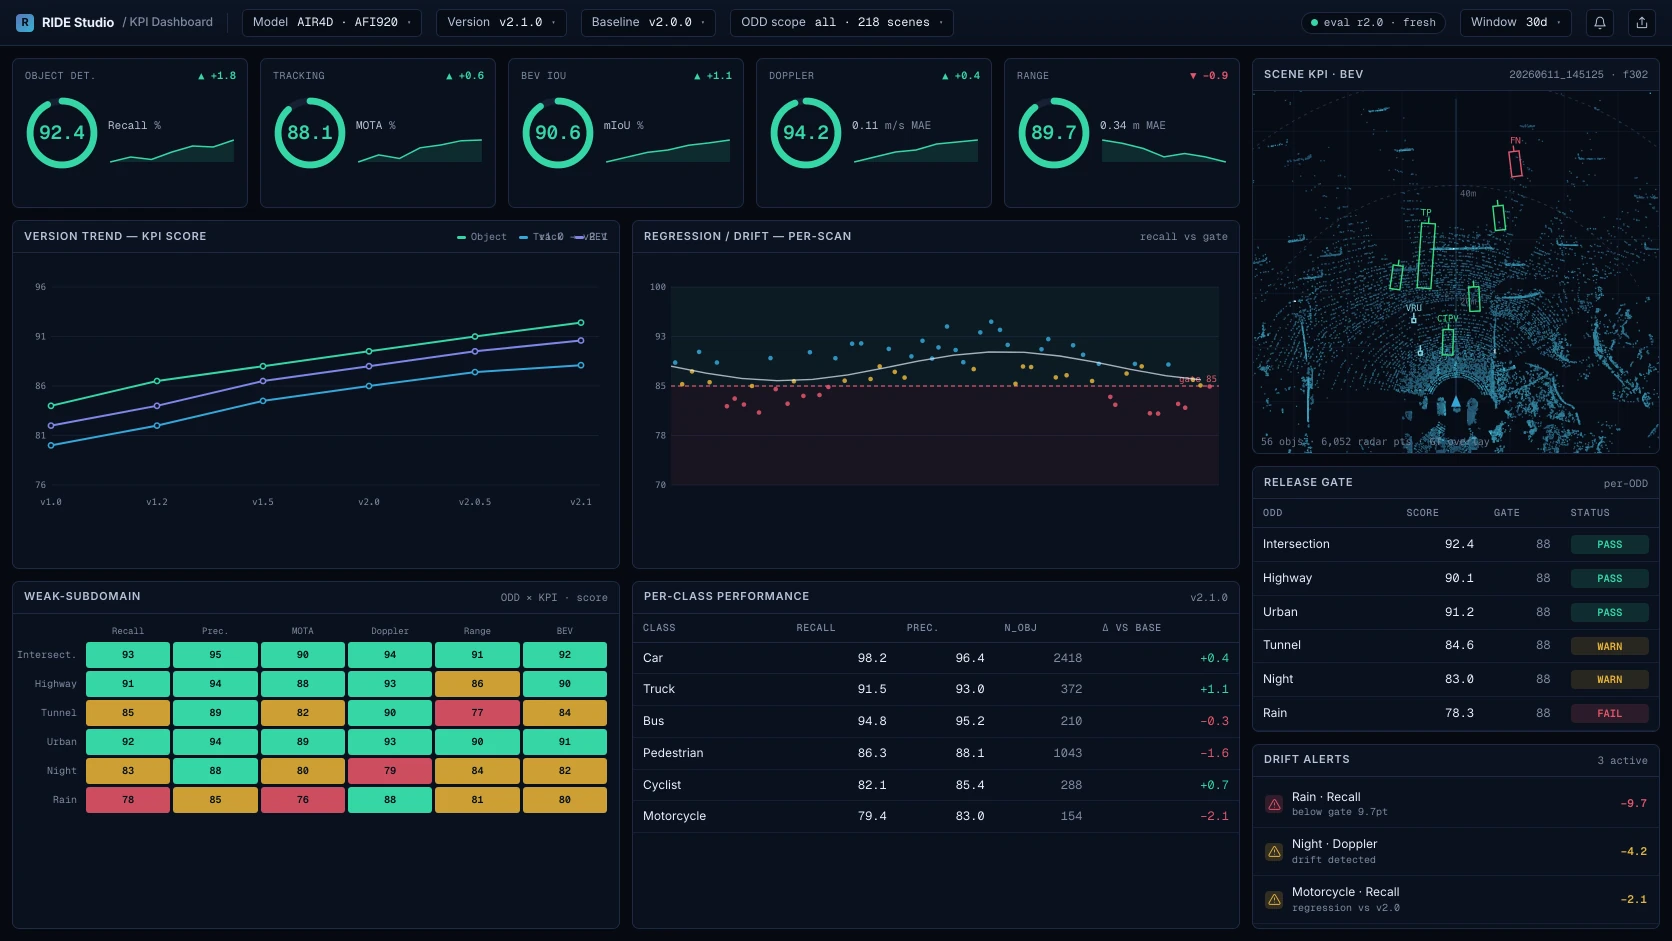Click the share/export icon

click(x=1642, y=22)
